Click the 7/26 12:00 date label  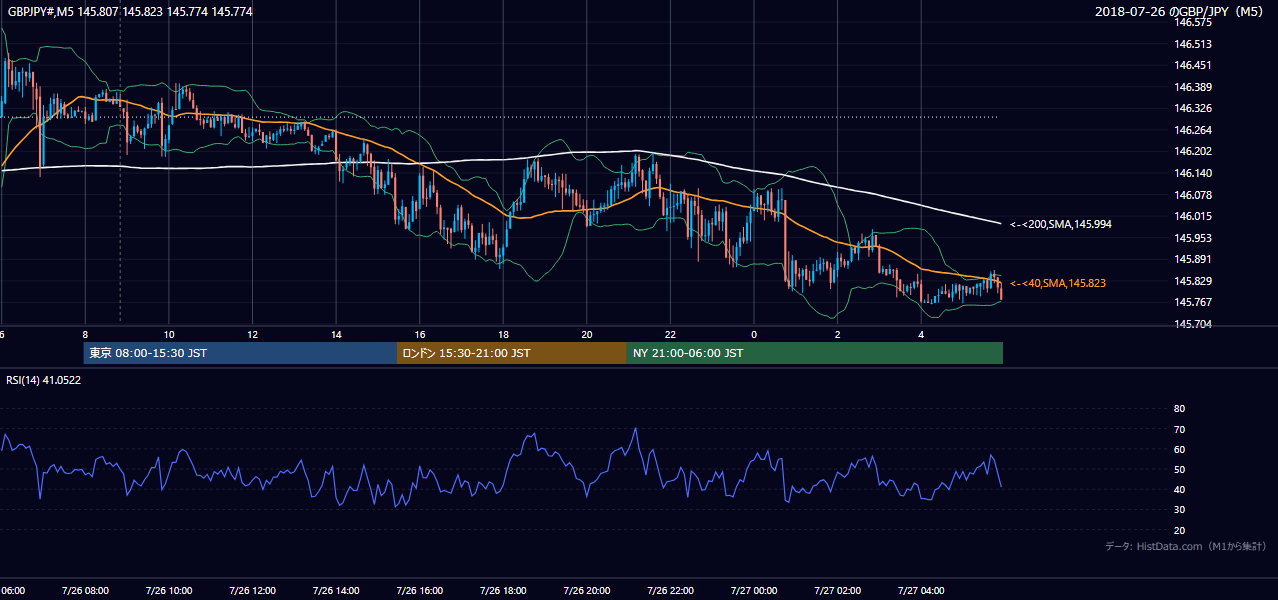(x=252, y=591)
